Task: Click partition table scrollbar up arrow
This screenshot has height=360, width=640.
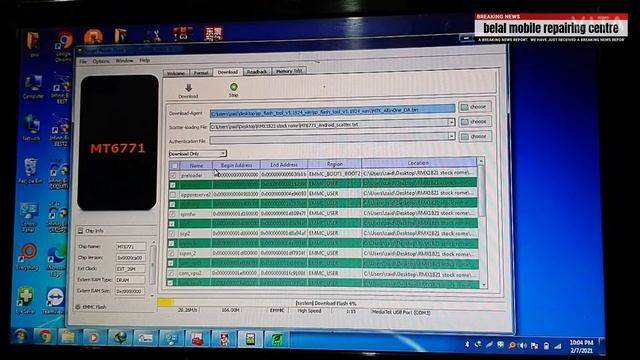Action: pyautogui.click(x=481, y=161)
